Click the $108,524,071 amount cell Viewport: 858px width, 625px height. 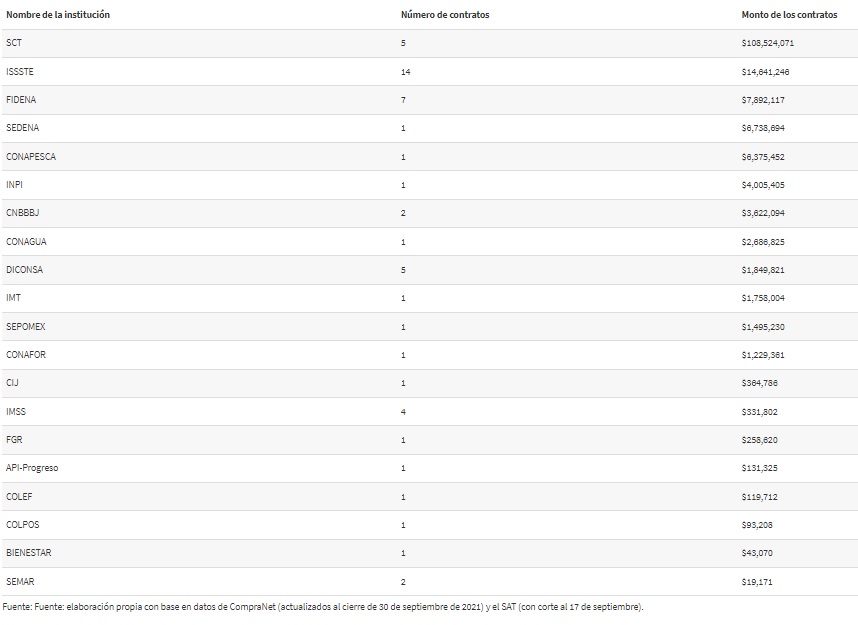point(768,43)
